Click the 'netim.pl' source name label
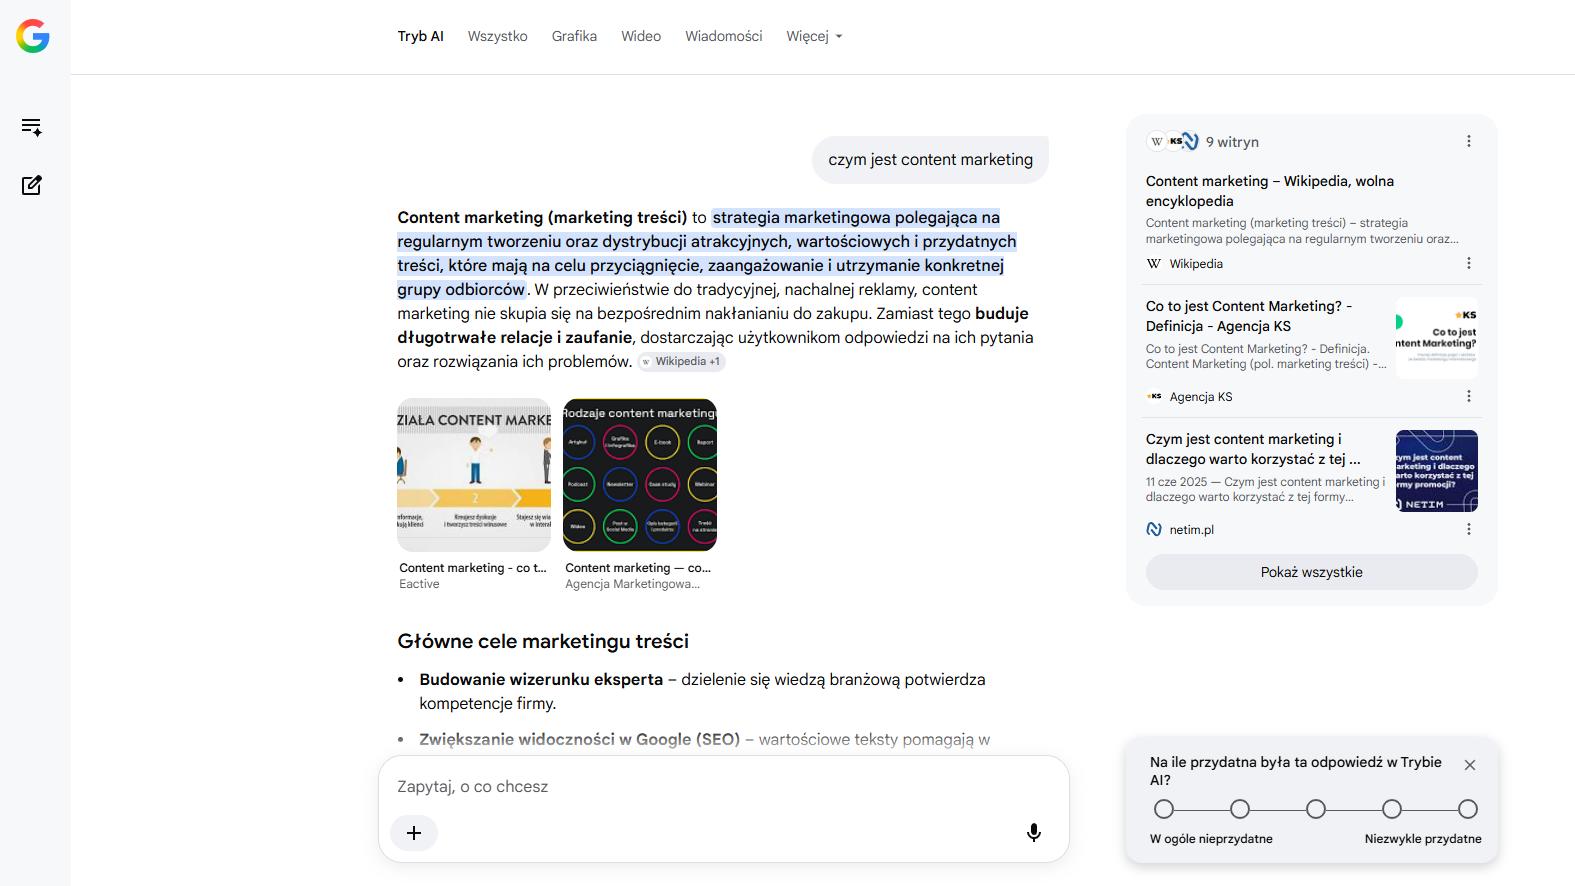The image size is (1575, 886). (1192, 530)
